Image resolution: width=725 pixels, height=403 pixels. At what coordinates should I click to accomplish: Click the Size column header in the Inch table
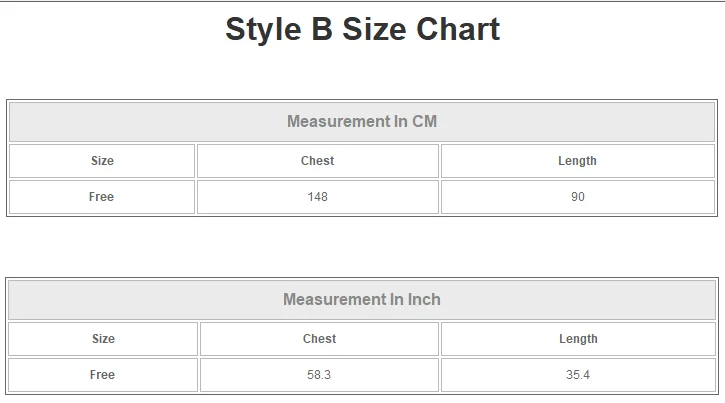click(103, 339)
